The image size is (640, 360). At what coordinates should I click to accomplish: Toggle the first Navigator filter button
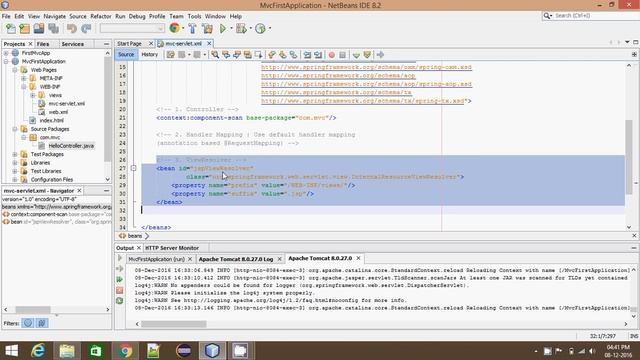(x=28, y=323)
